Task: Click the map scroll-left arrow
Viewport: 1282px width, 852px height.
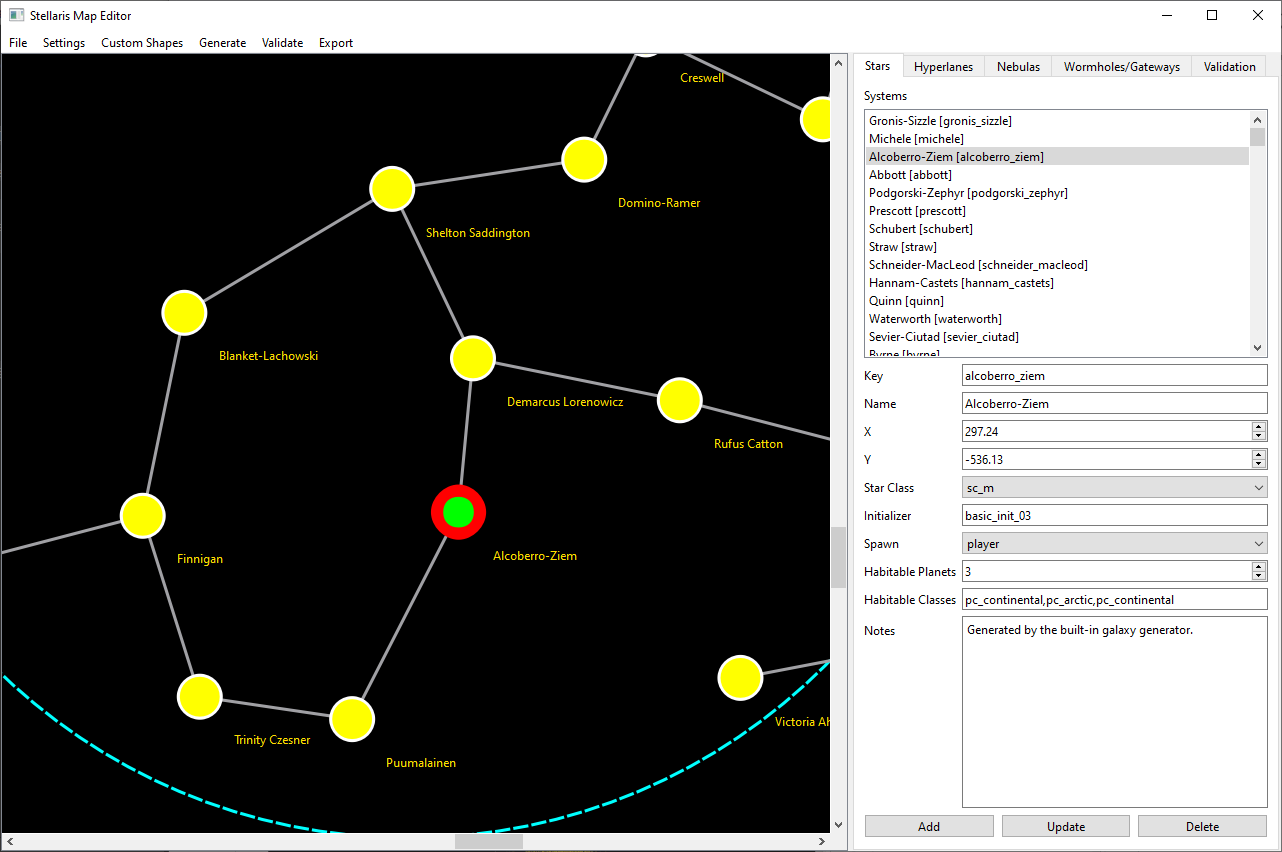Action: pyautogui.click(x=9, y=842)
